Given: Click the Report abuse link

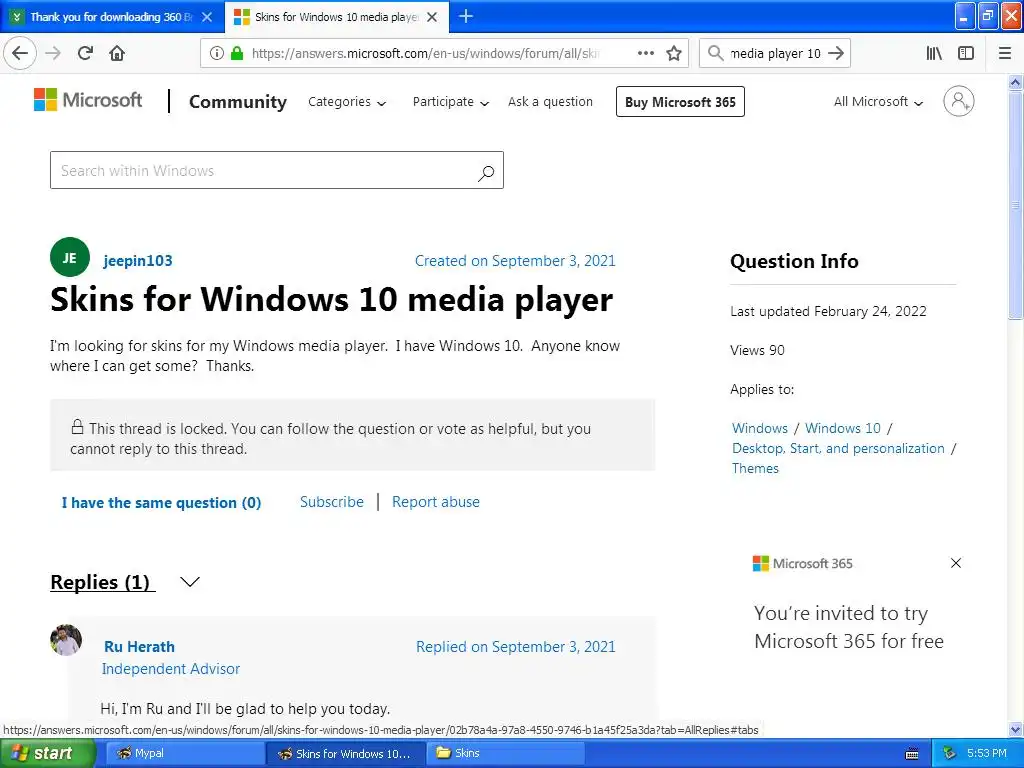Looking at the screenshot, I should tap(436, 502).
